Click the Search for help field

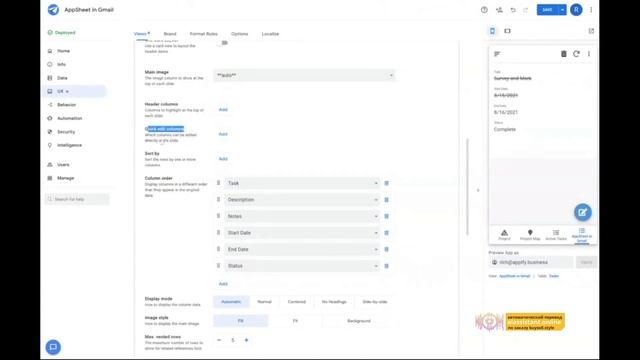click(77, 199)
